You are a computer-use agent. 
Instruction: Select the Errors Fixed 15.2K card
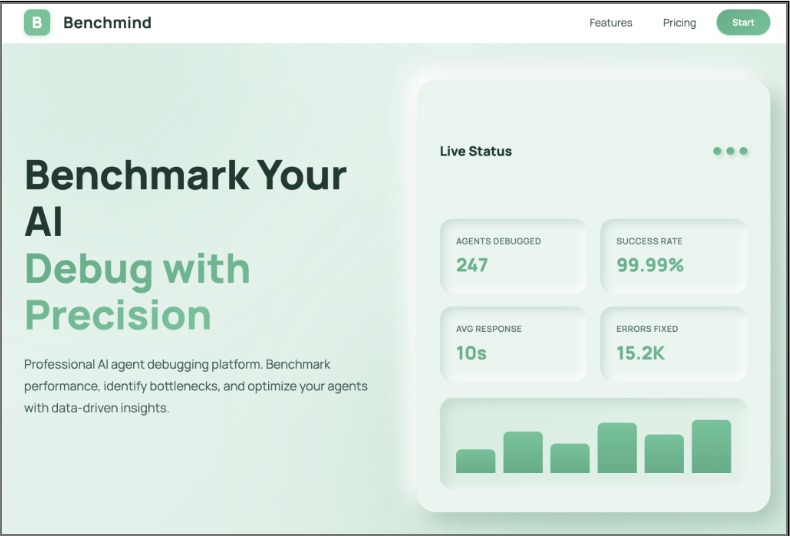coord(673,344)
